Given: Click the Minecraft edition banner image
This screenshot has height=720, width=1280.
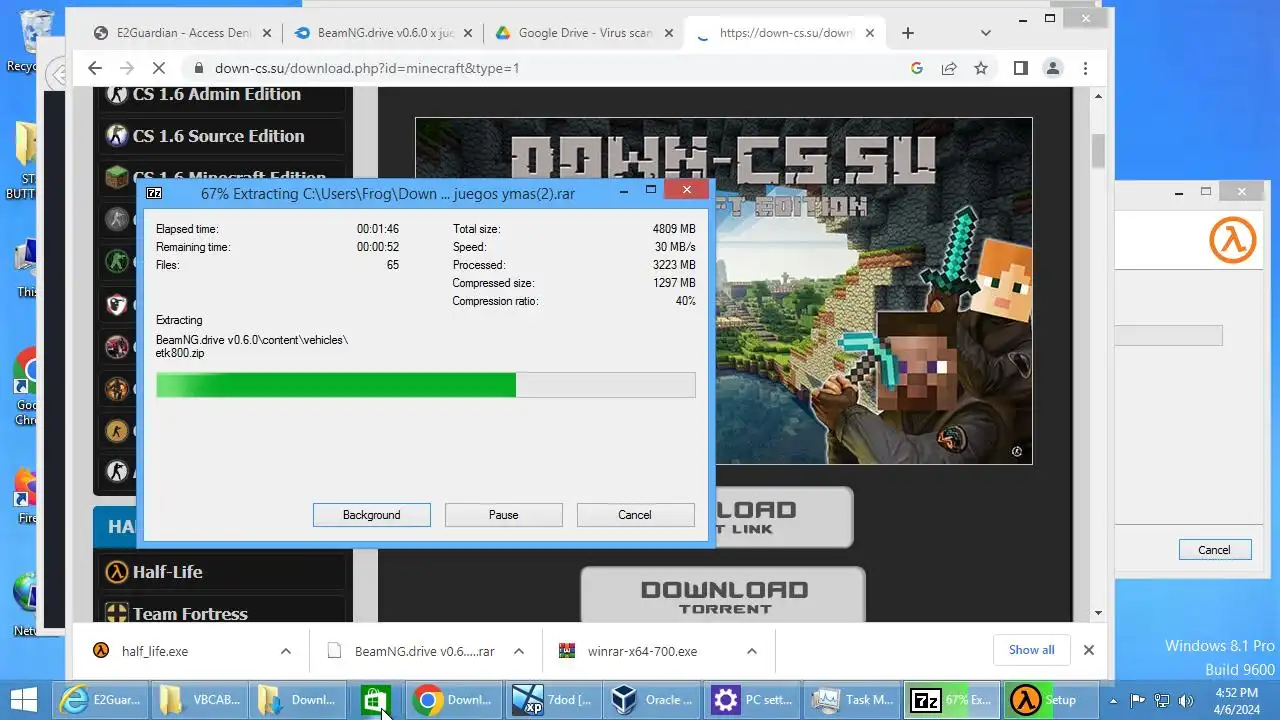Looking at the screenshot, I should (x=724, y=291).
